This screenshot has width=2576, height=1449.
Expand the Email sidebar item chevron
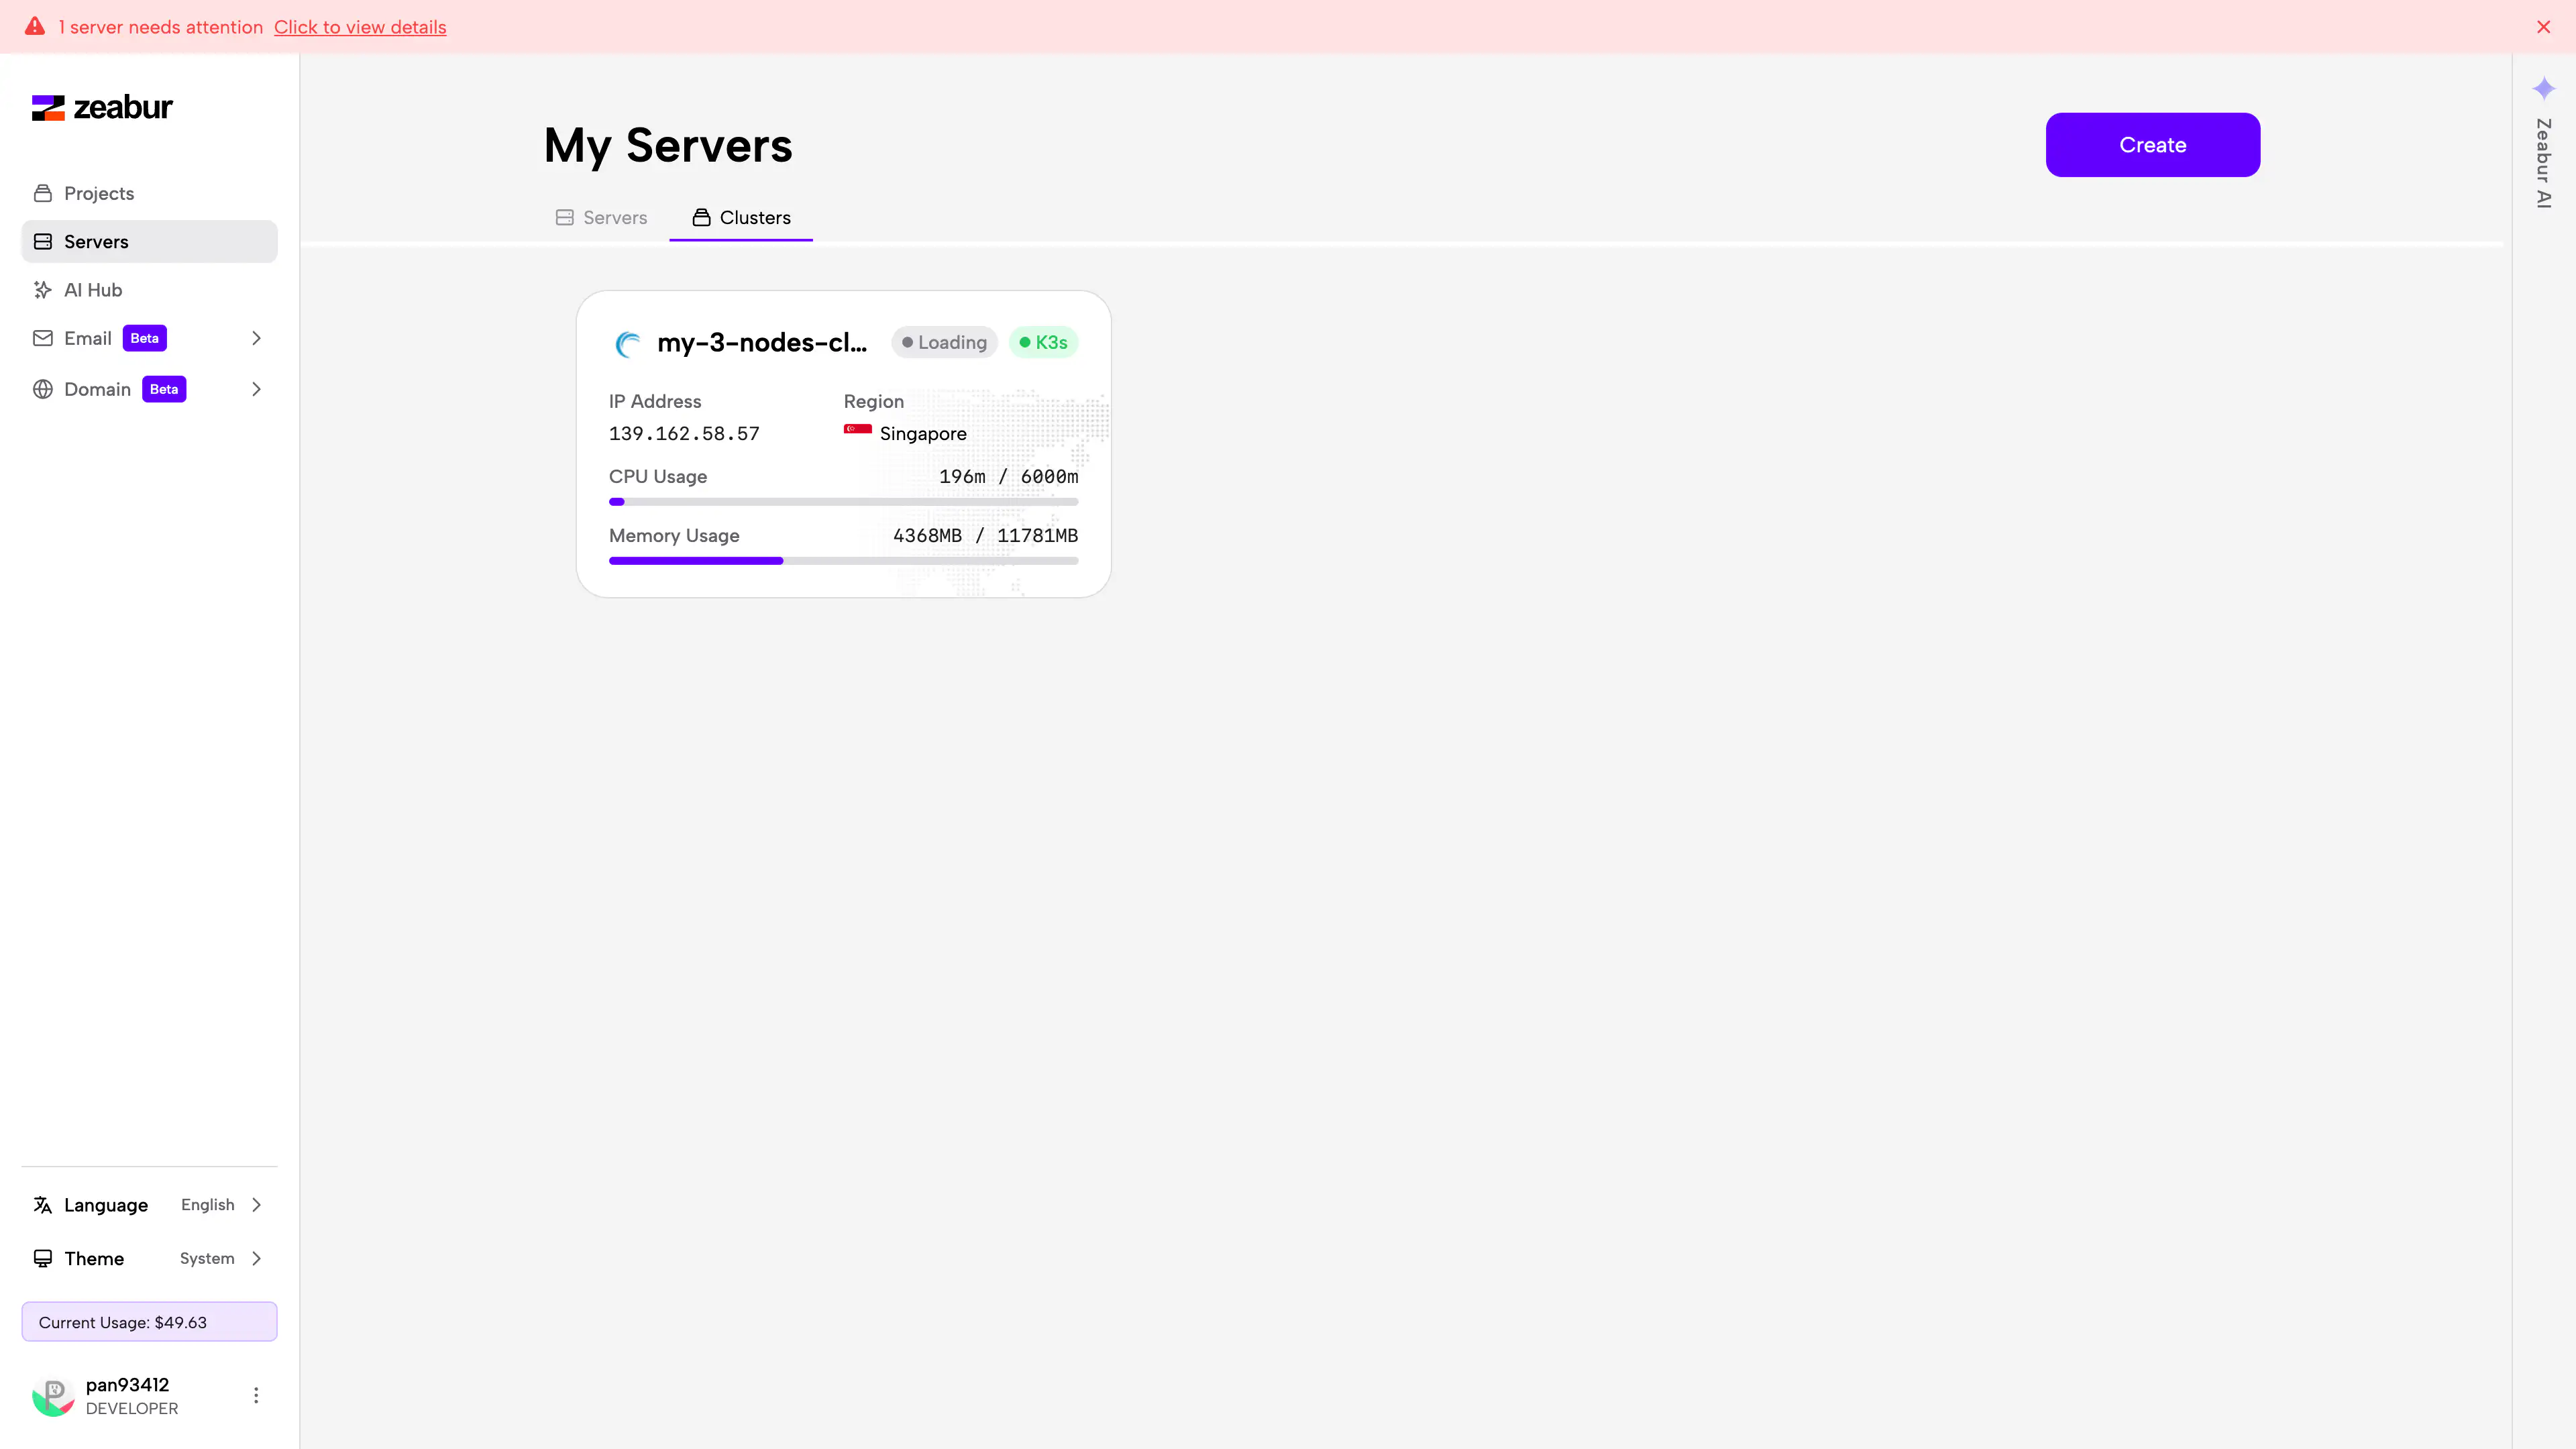coord(256,338)
